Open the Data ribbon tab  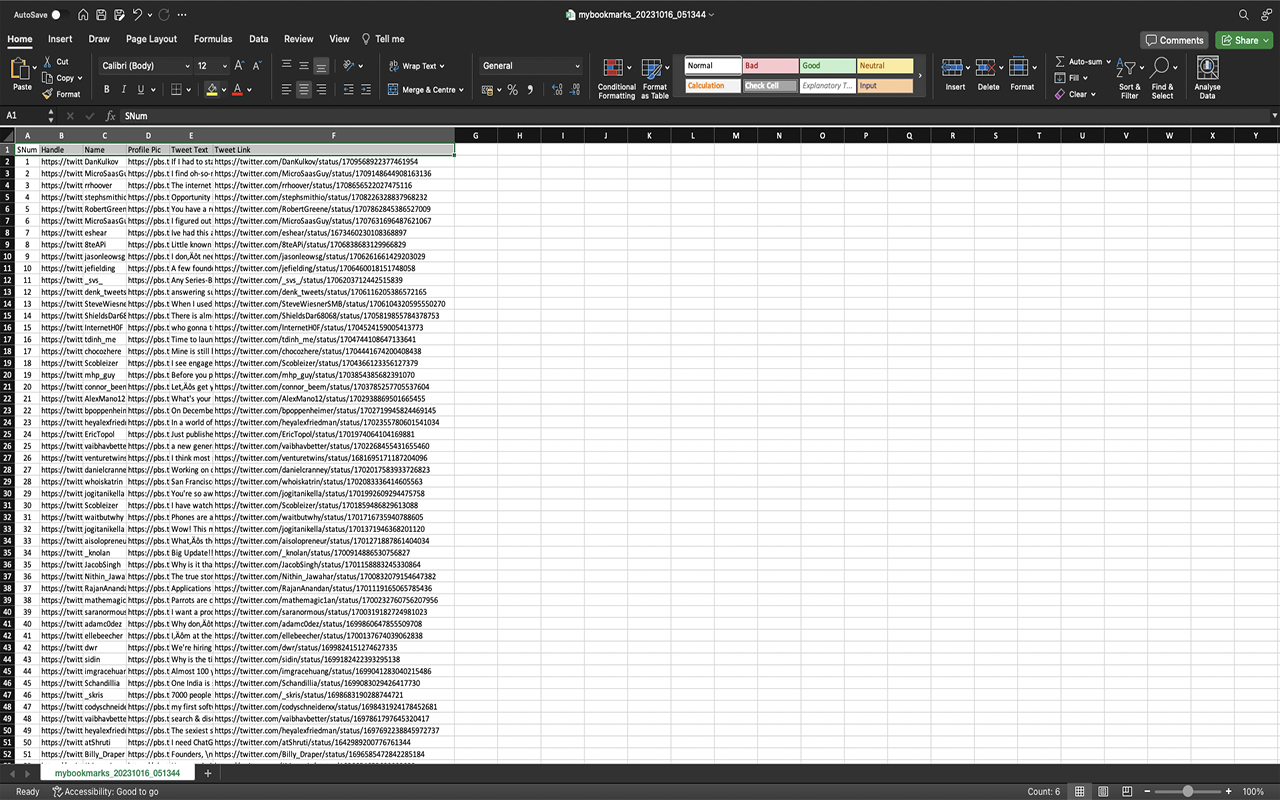pos(259,39)
